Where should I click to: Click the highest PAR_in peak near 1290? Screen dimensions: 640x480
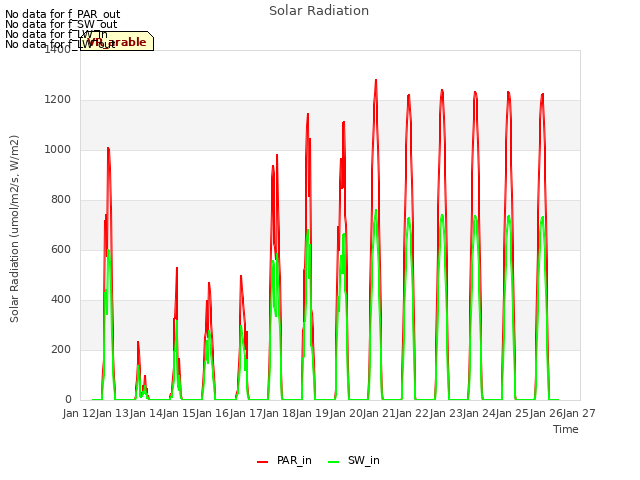[x=376, y=80]
